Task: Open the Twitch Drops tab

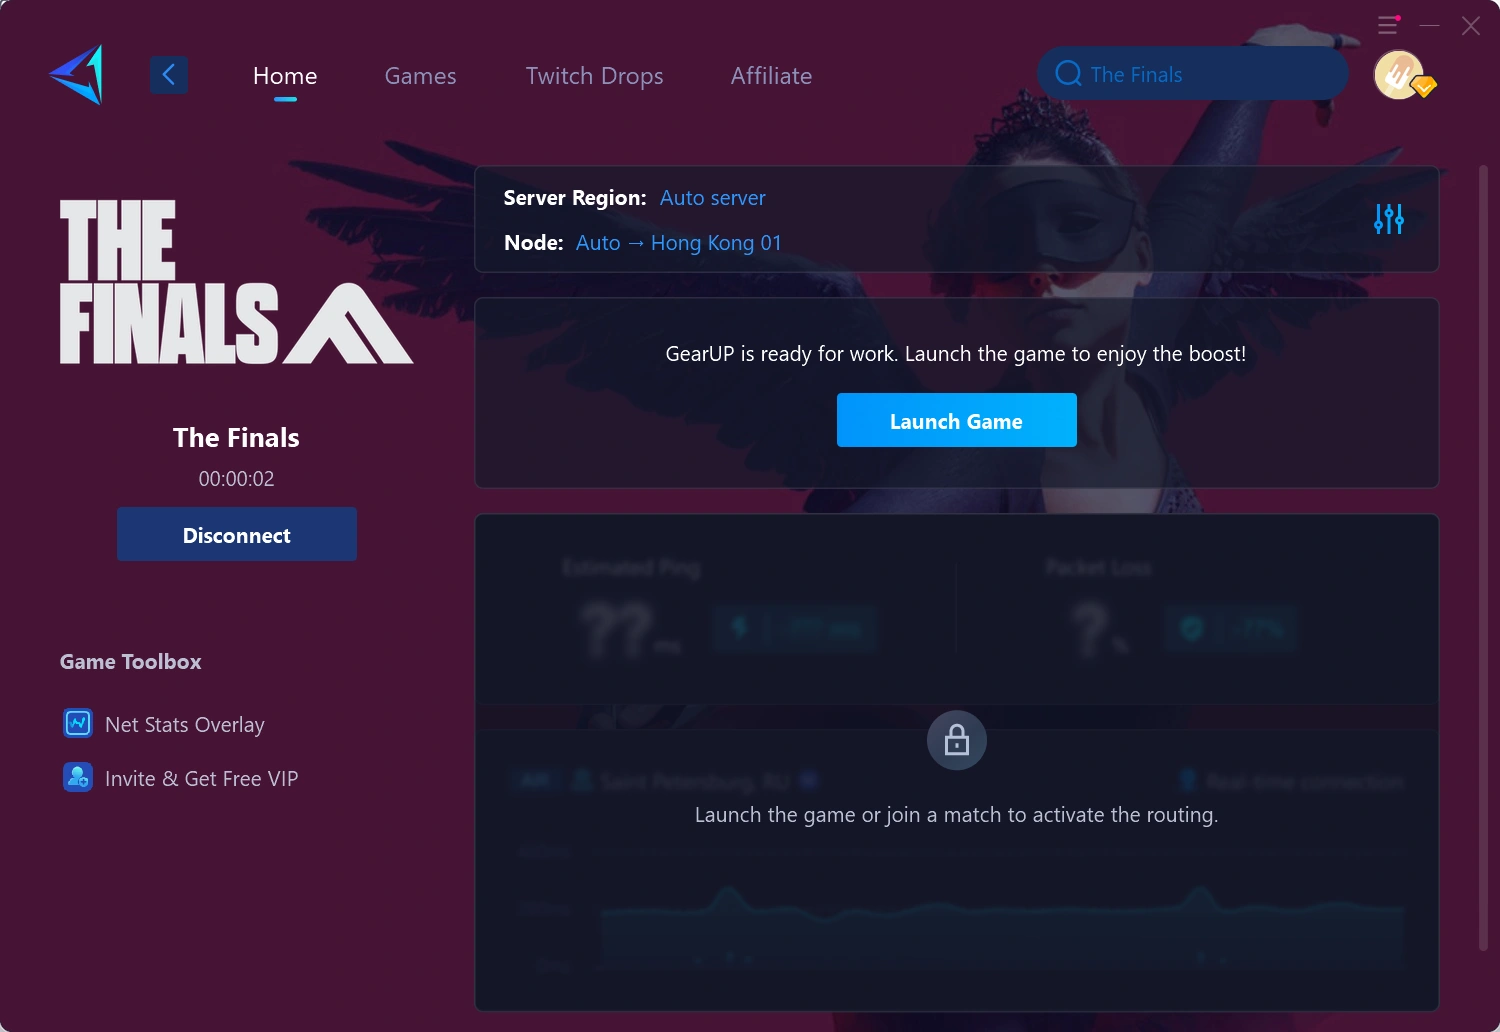Action: [x=594, y=76]
